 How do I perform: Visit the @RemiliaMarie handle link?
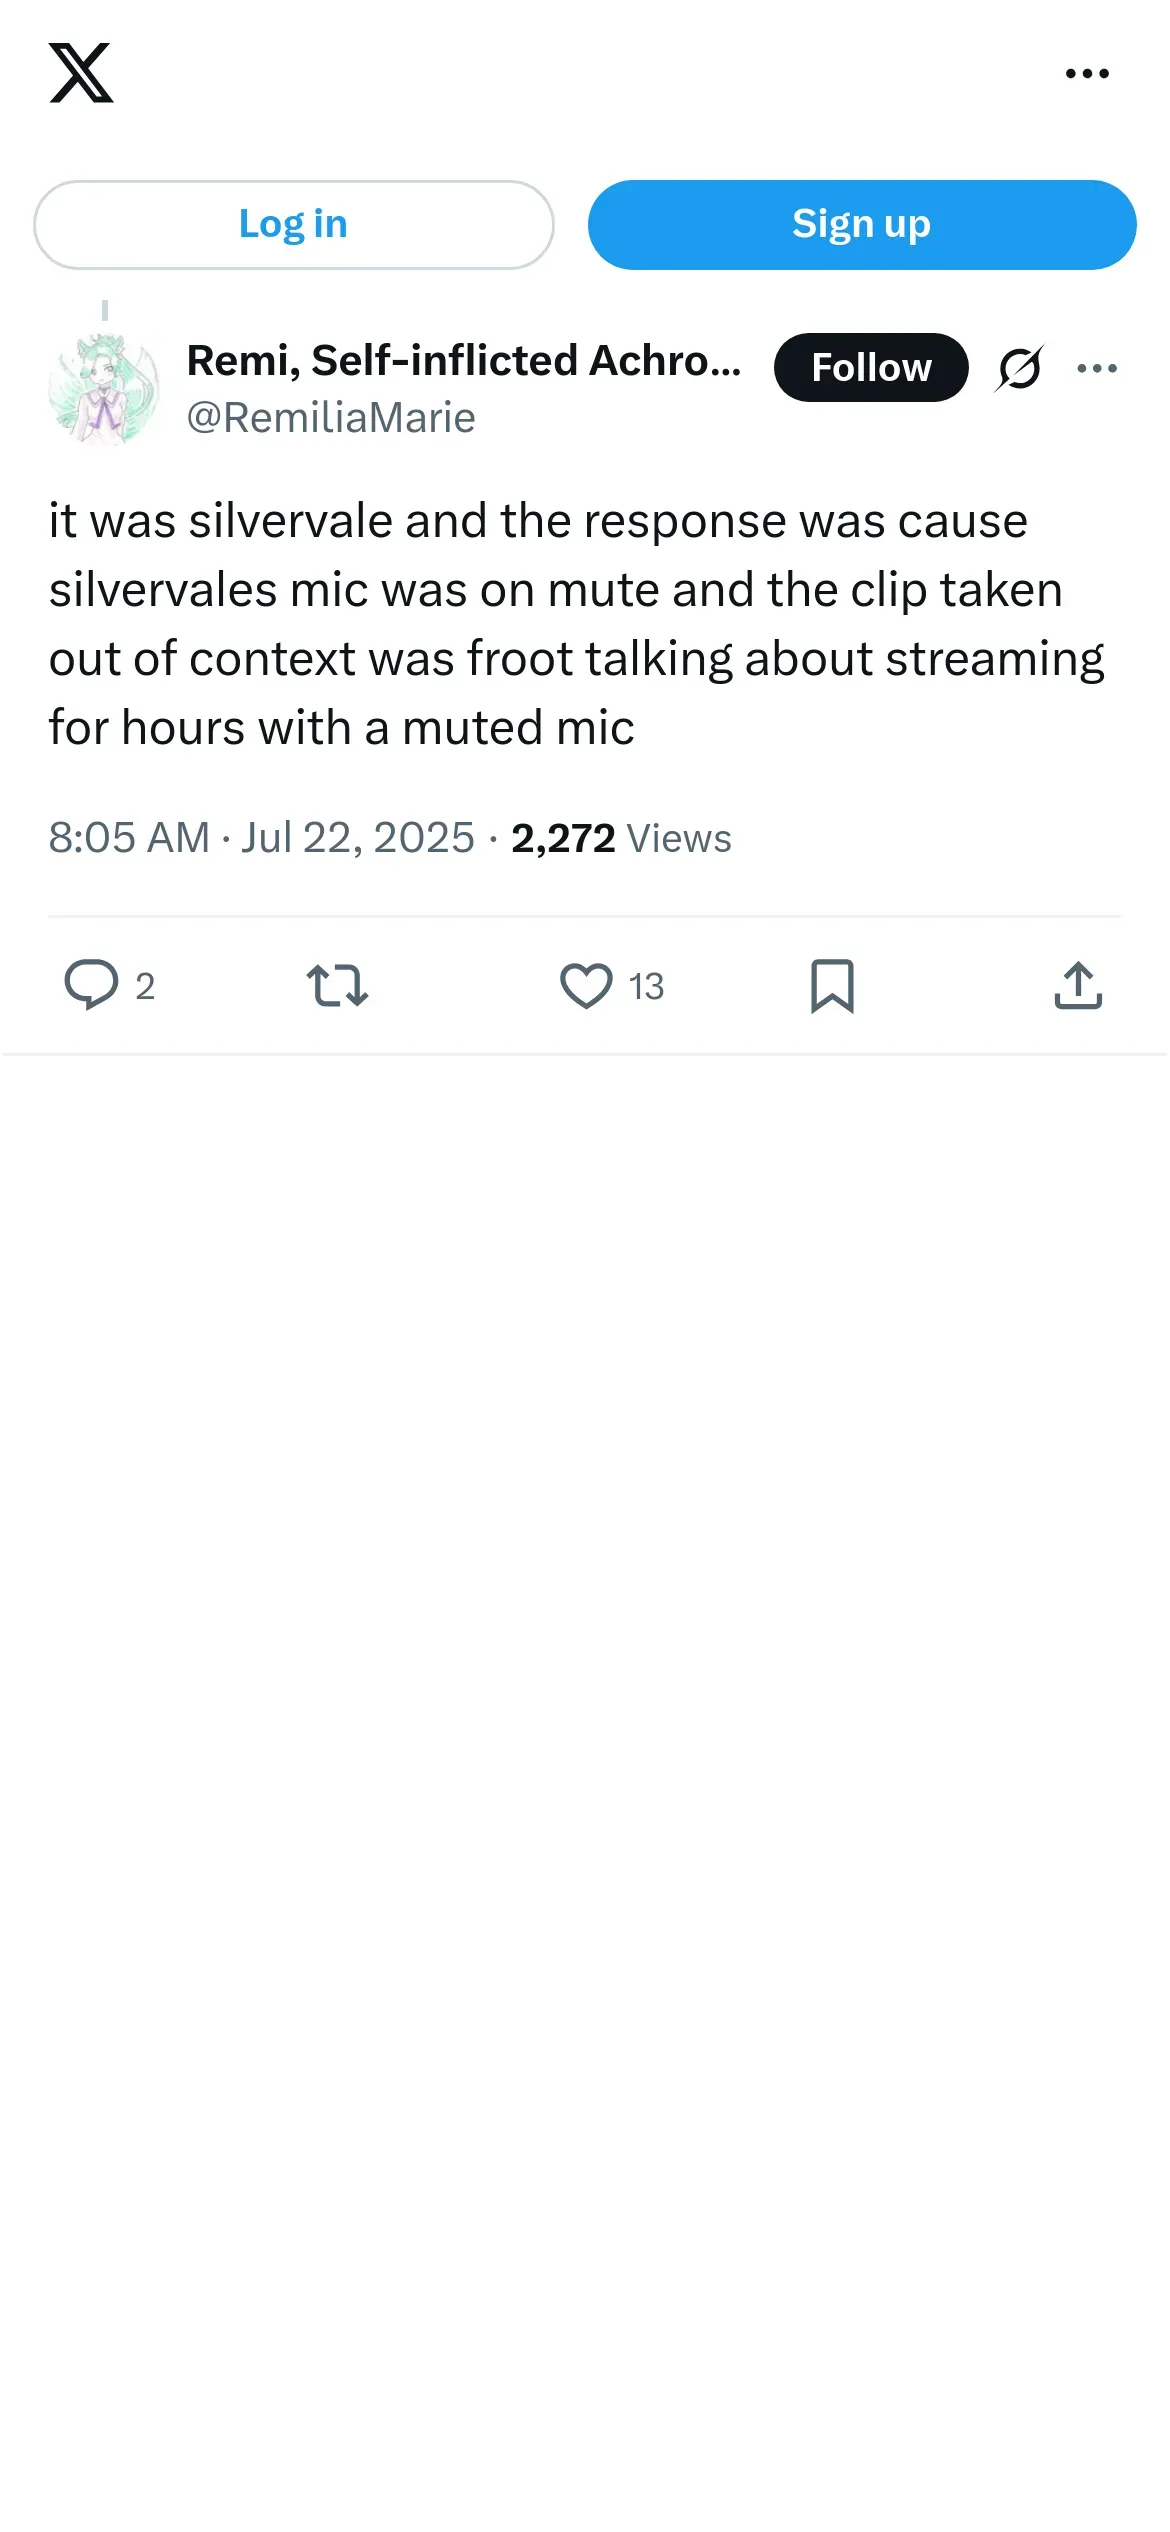[331, 418]
